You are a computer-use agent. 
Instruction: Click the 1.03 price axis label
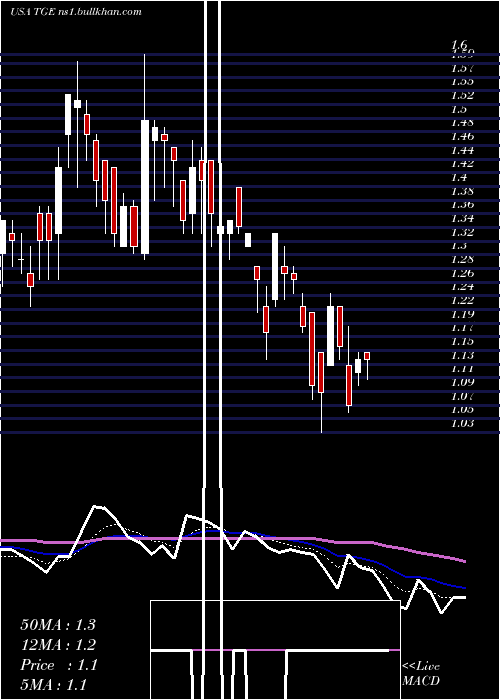pyautogui.click(x=462, y=424)
